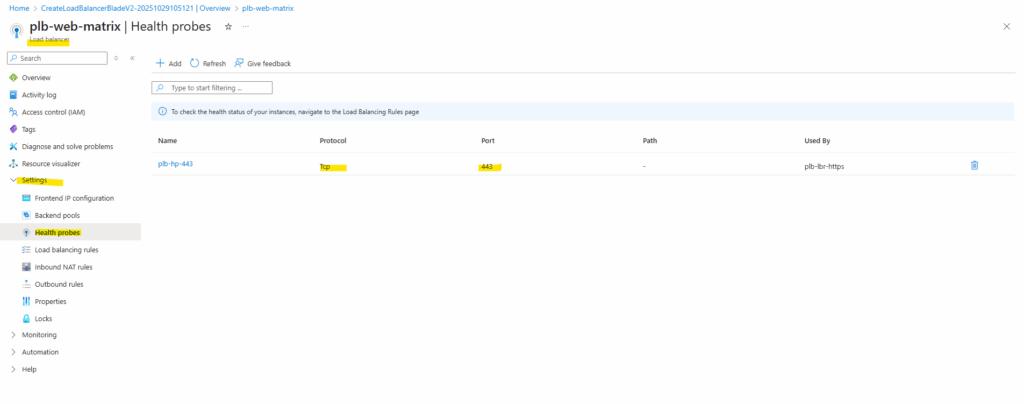Open Diagnose and solve problems
The width and height of the screenshot is (1024, 404).
pyautogui.click(x=67, y=146)
